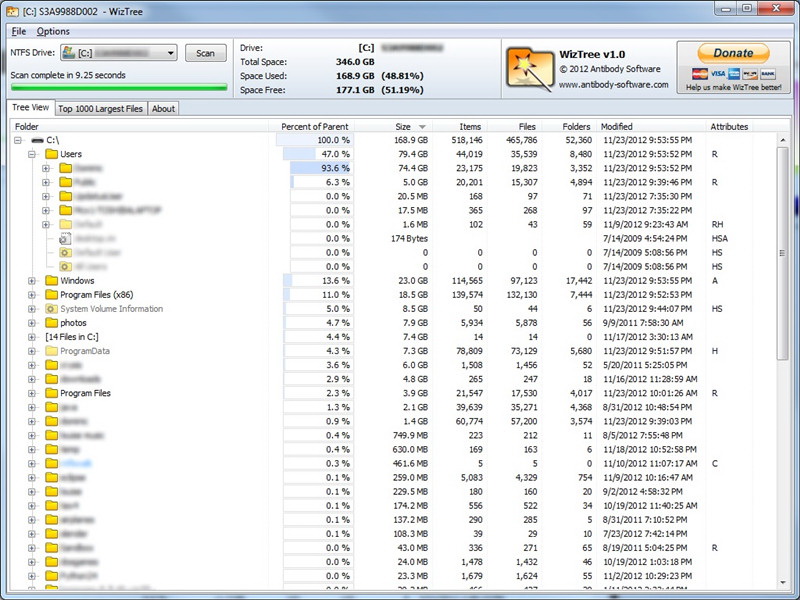Image resolution: width=800 pixels, height=600 pixels.
Task: Expand the Program Files (x86) node
Action: (32, 295)
